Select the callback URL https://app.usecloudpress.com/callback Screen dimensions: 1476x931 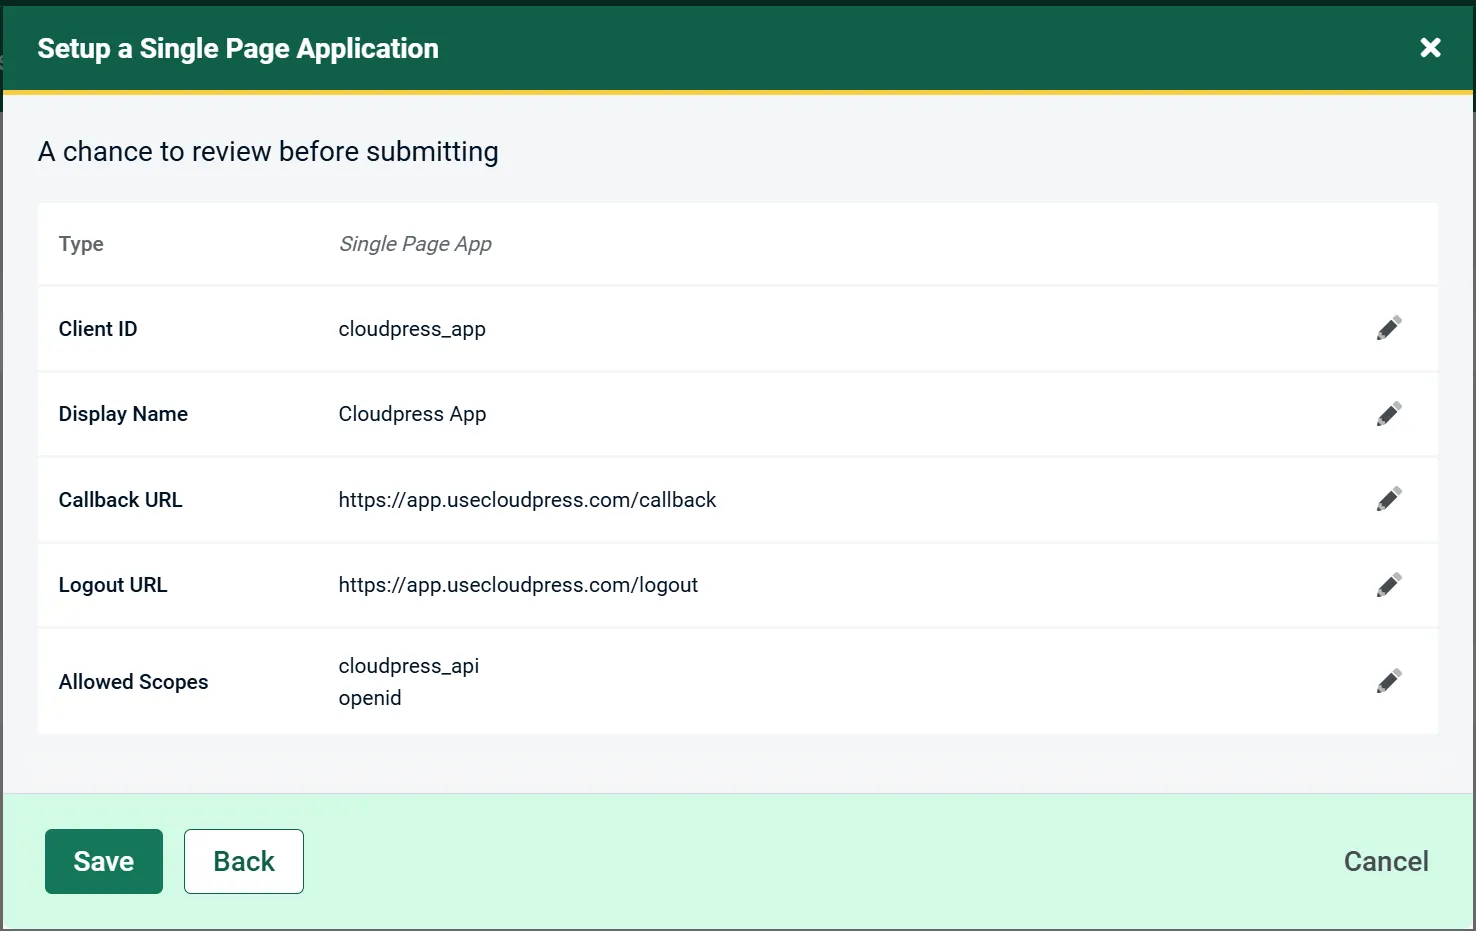527,499
